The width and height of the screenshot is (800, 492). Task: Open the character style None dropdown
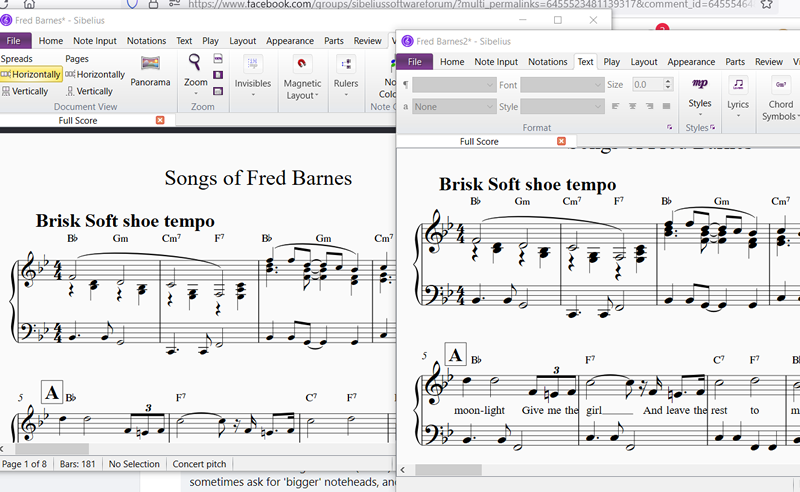(454, 107)
